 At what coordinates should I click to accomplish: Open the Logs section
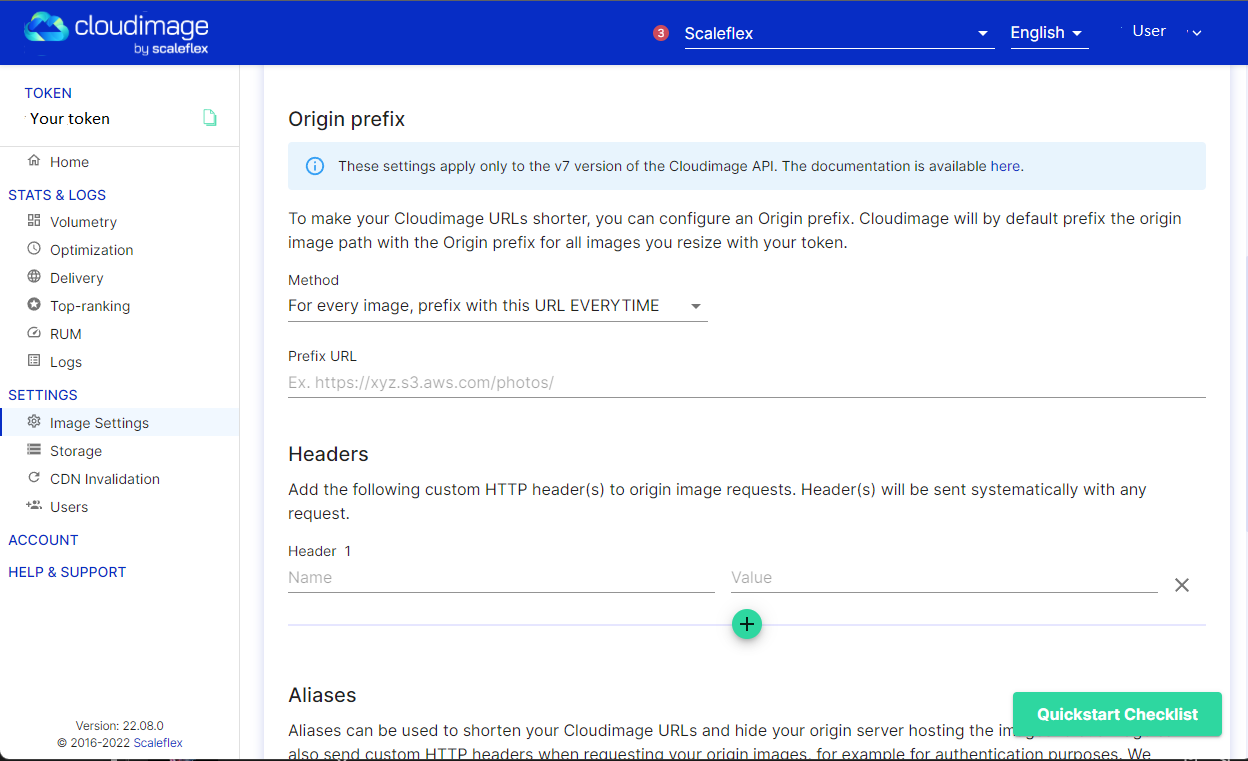click(x=66, y=362)
